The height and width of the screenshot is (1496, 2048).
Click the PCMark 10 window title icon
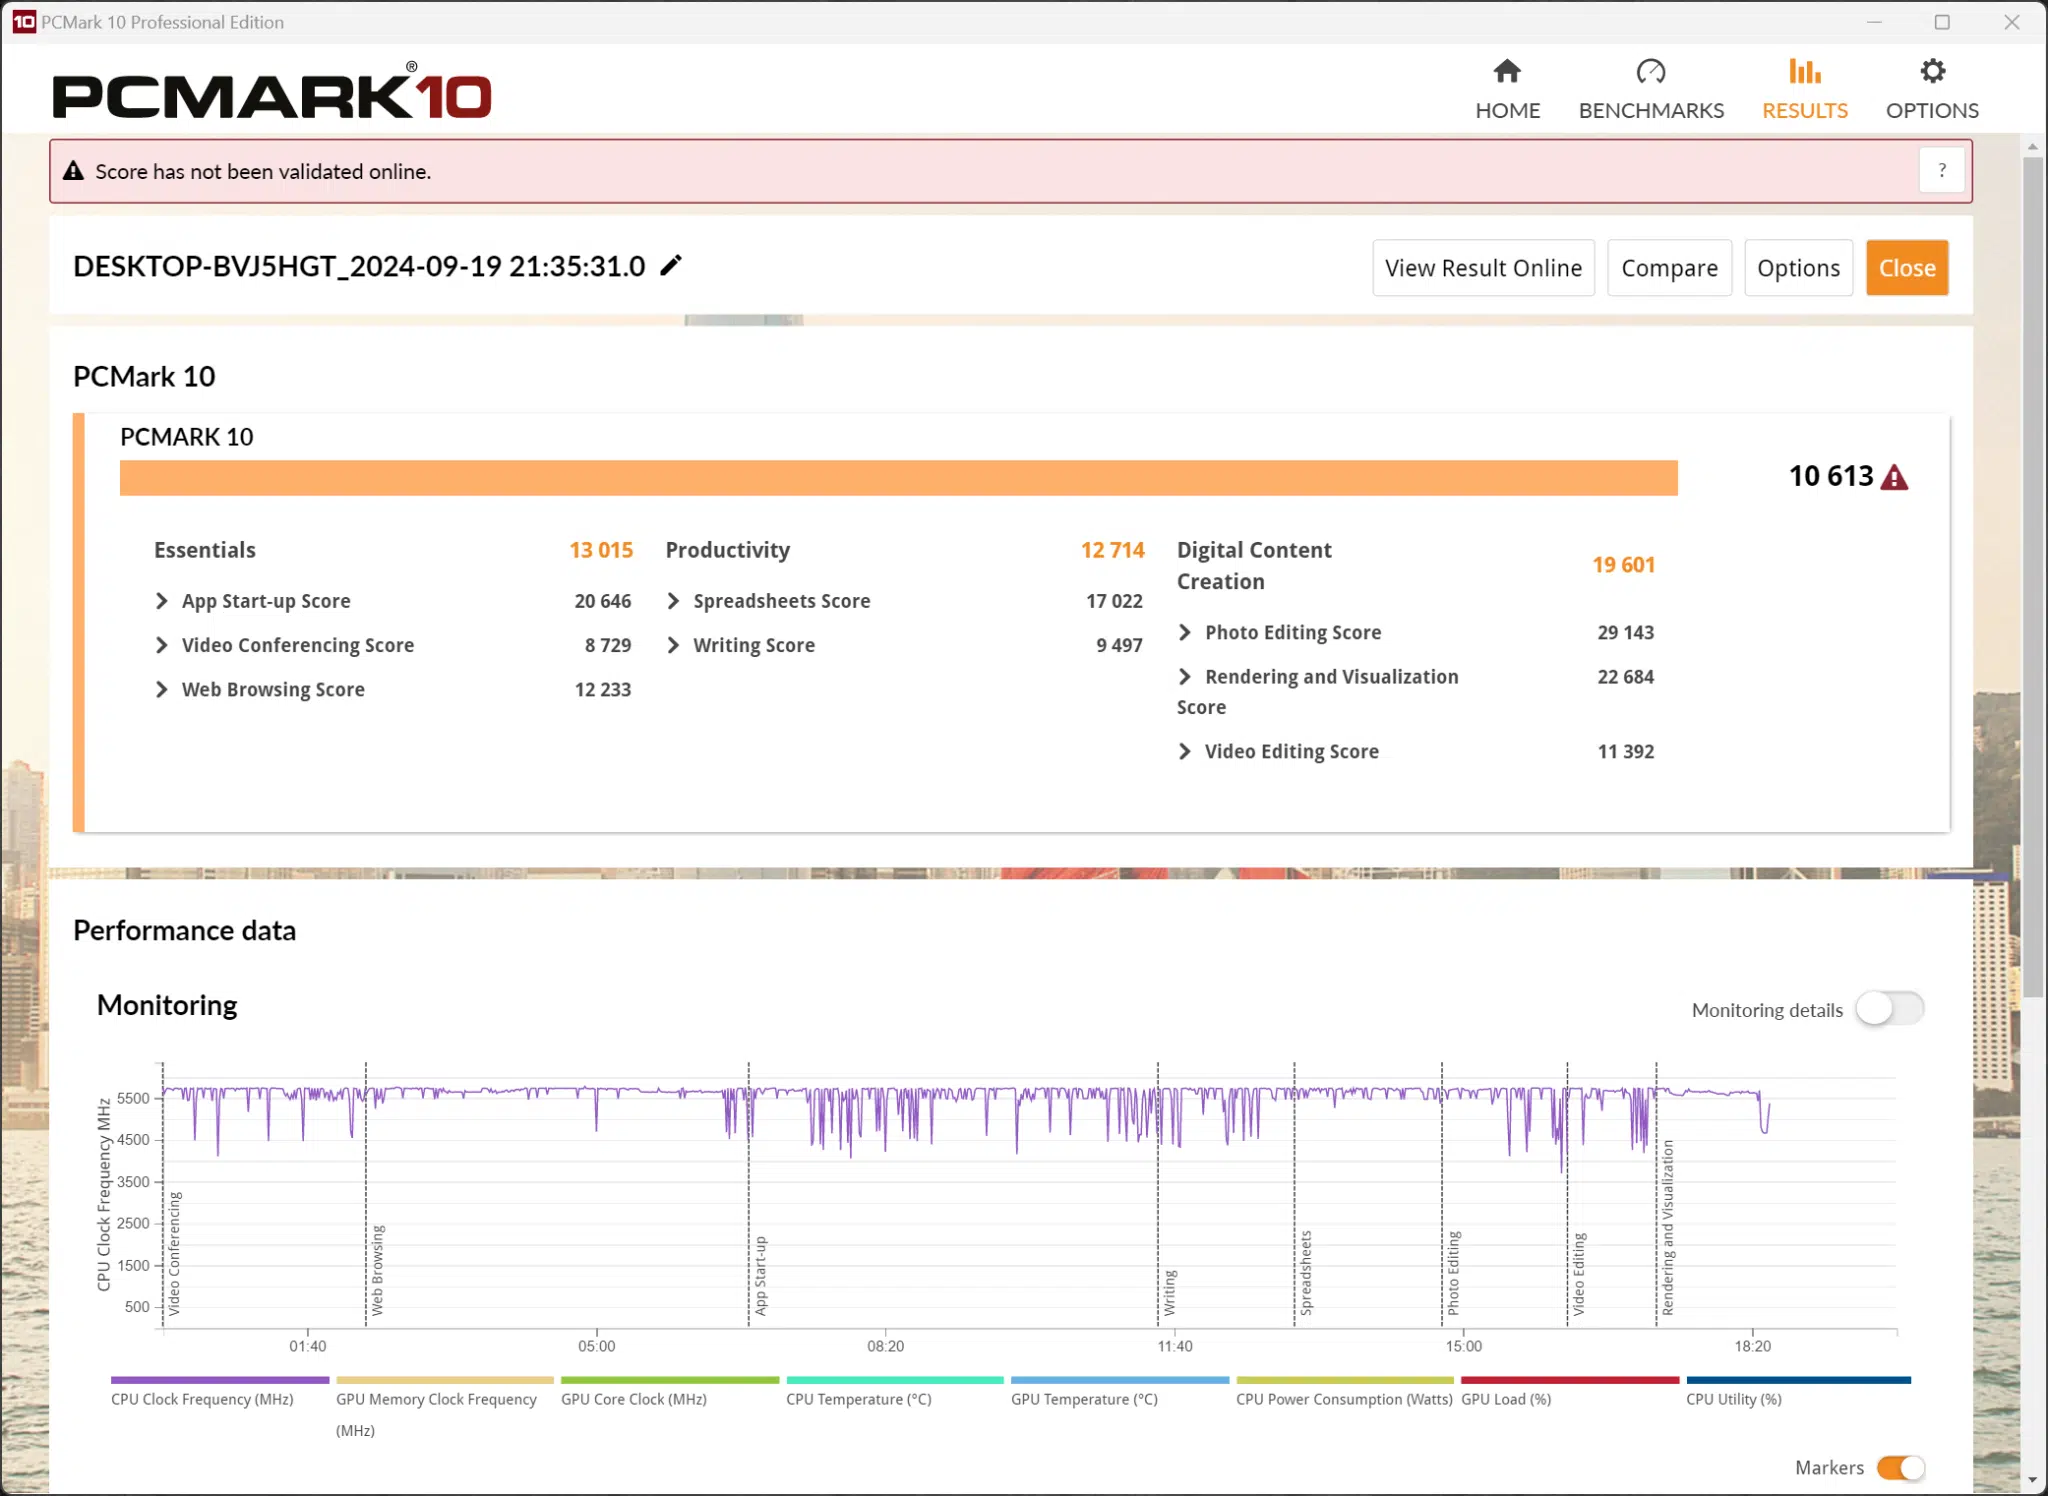point(23,22)
